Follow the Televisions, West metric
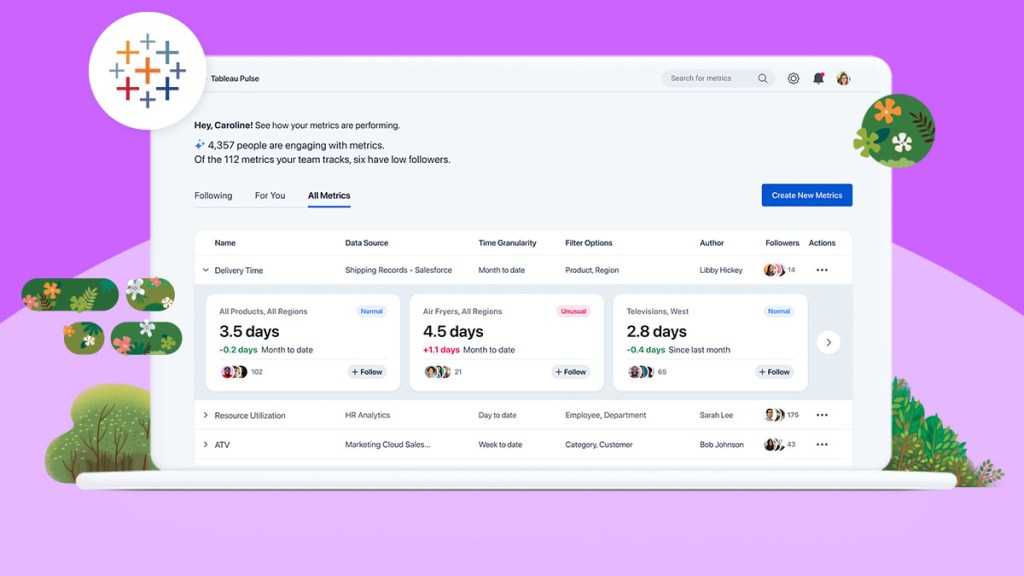The width and height of the screenshot is (1024, 576). tap(773, 371)
